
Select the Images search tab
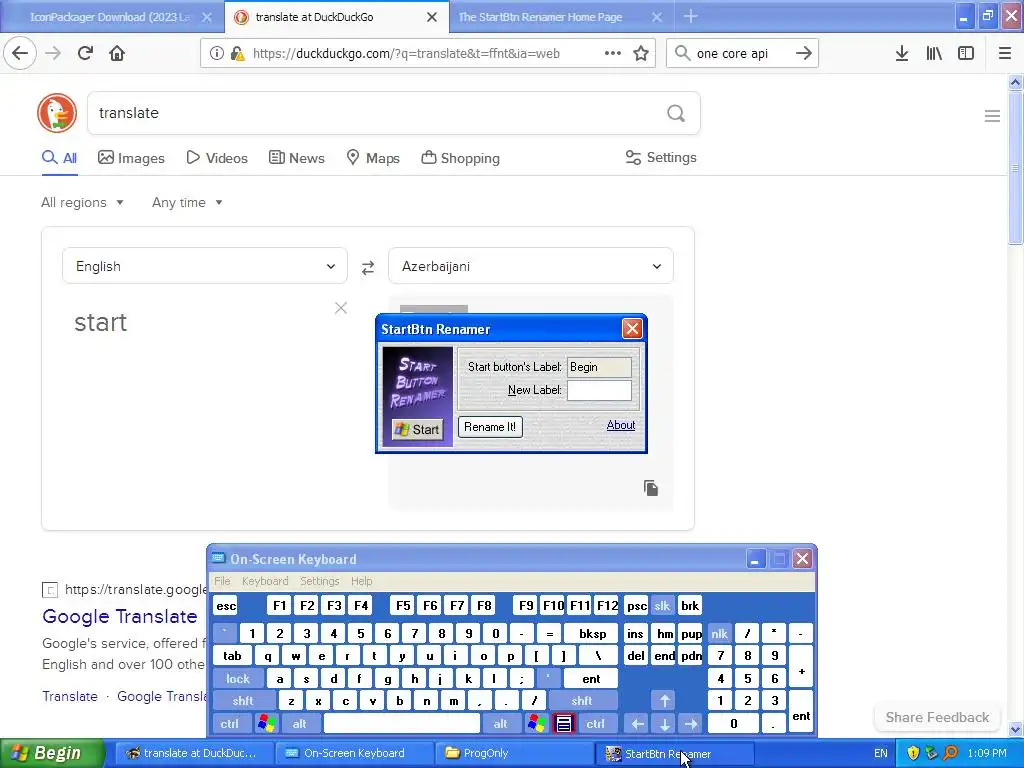coord(131,158)
